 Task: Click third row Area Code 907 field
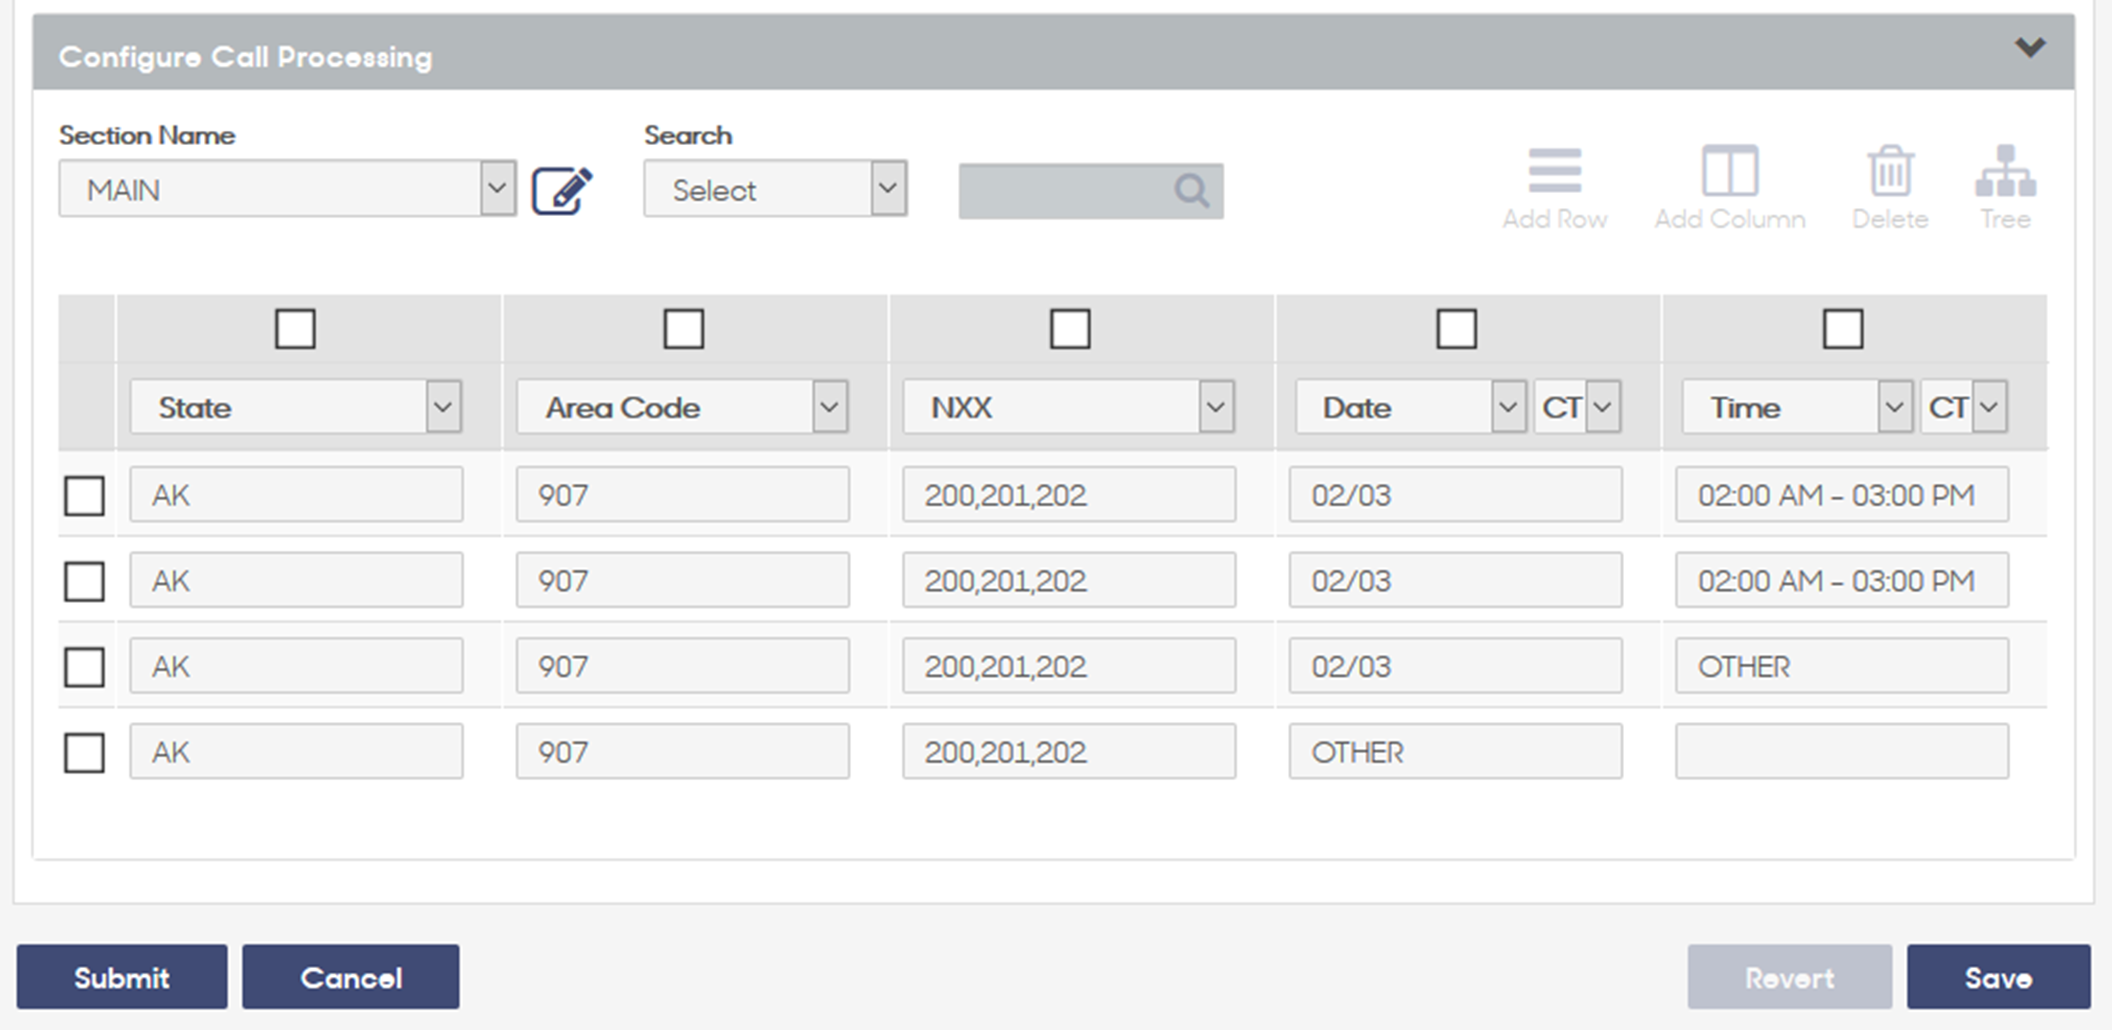pyautogui.click(x=683, y=666)
